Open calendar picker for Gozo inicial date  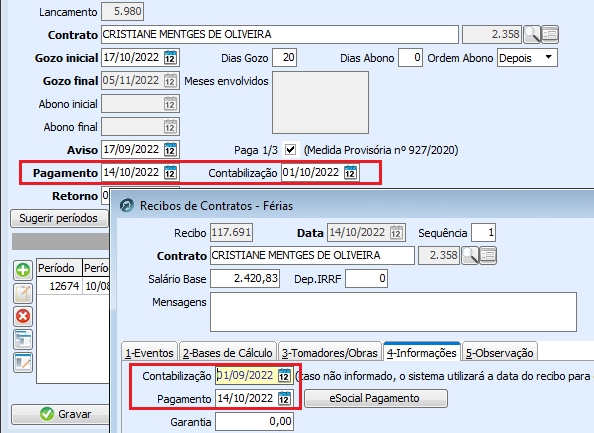(x=170, y=58)
